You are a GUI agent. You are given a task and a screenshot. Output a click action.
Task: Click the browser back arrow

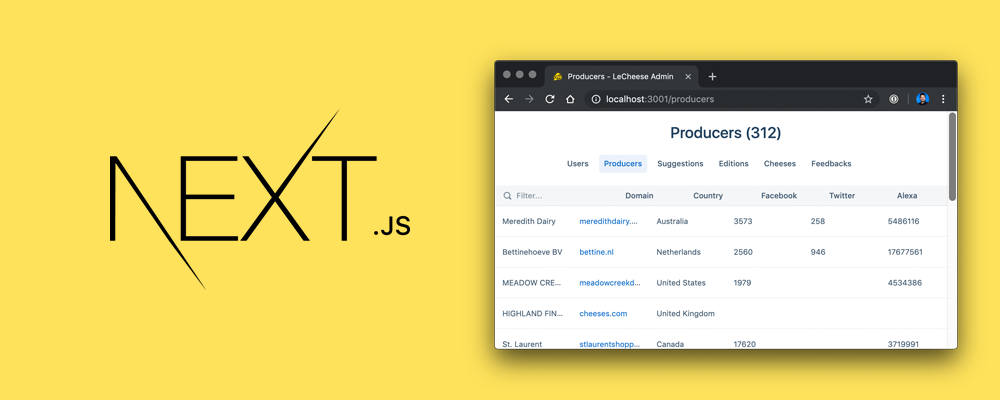pyautogui.click(x=509, y=99)
